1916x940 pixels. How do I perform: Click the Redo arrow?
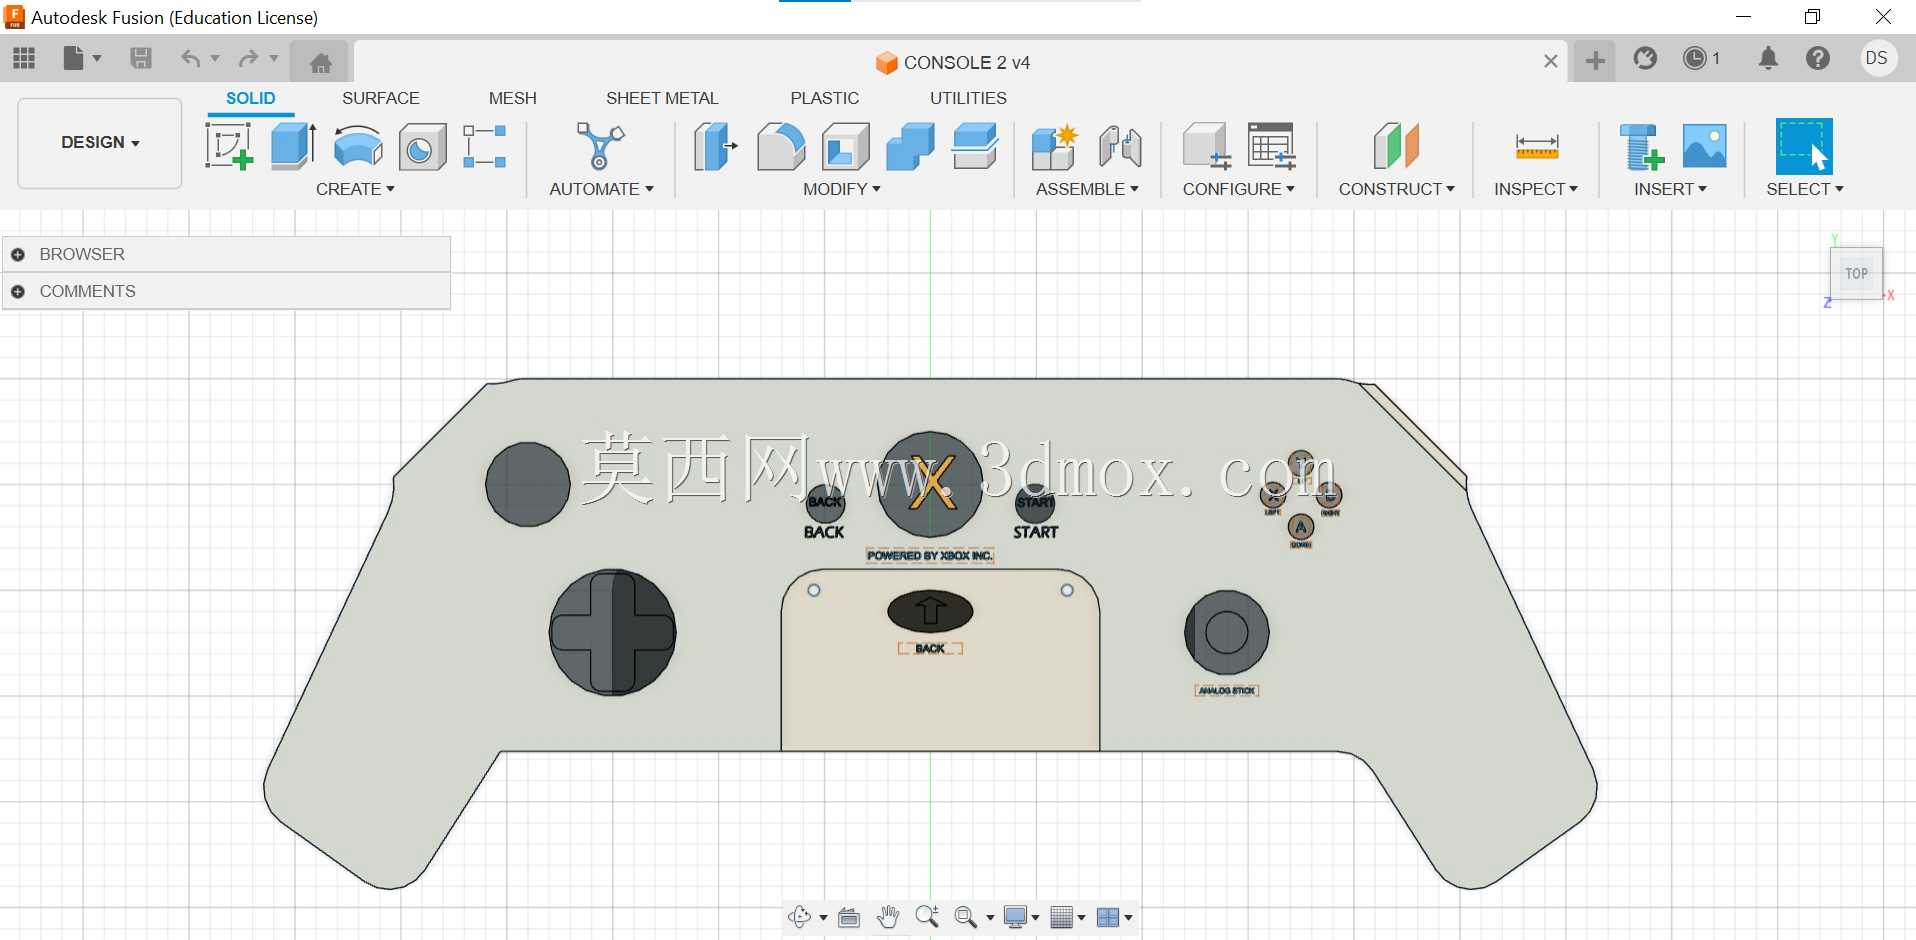249,59
